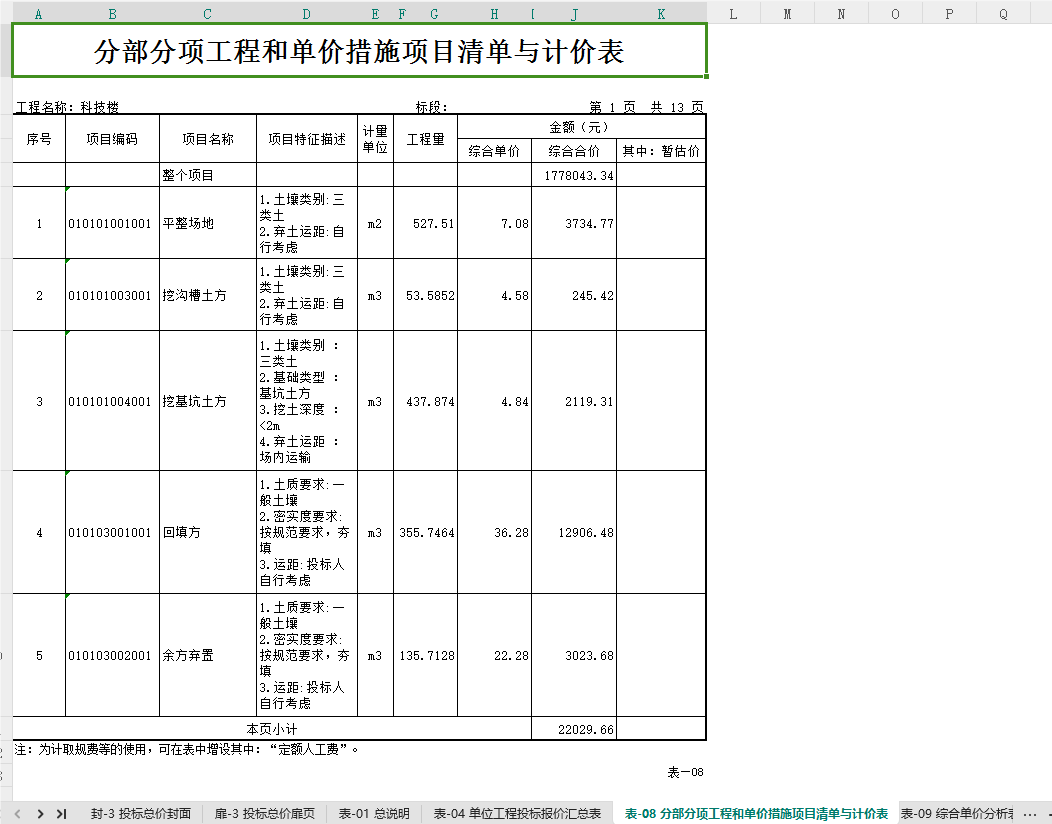Select the active 表-08 分部分项工程 sheet tab
Viewport: 1052px width, 824px height.
(756, 814)
